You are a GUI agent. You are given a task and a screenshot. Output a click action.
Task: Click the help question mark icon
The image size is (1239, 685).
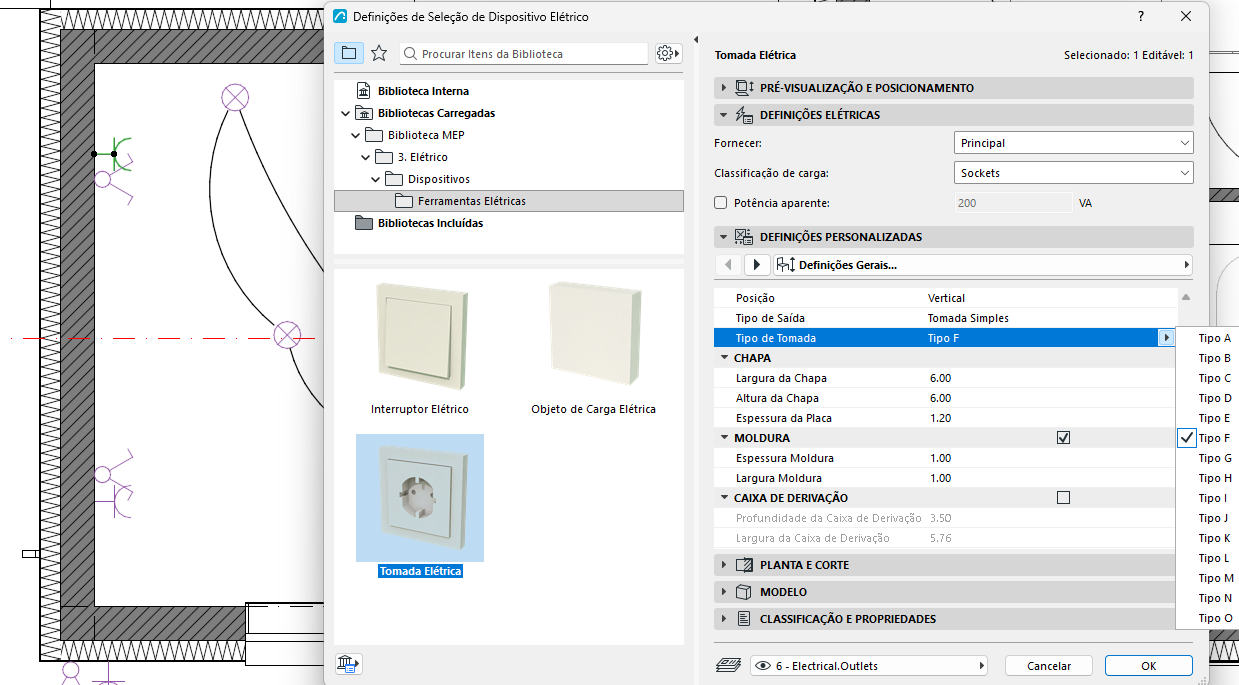[x=1141, y=17]
